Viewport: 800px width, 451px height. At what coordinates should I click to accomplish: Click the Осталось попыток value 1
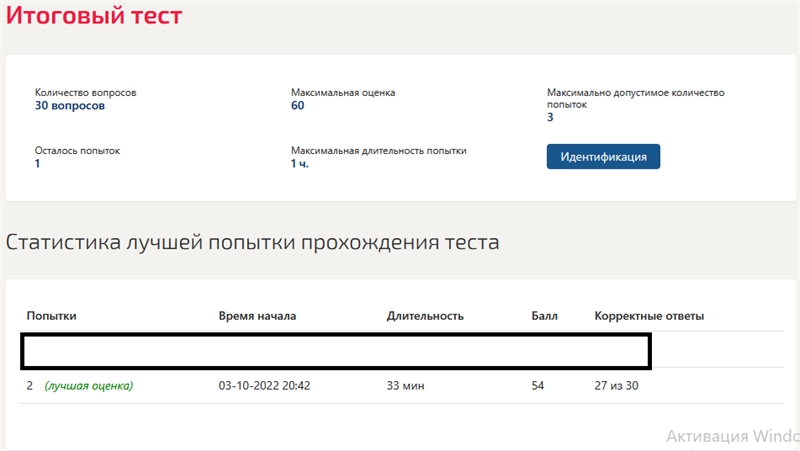click(37, 164)
